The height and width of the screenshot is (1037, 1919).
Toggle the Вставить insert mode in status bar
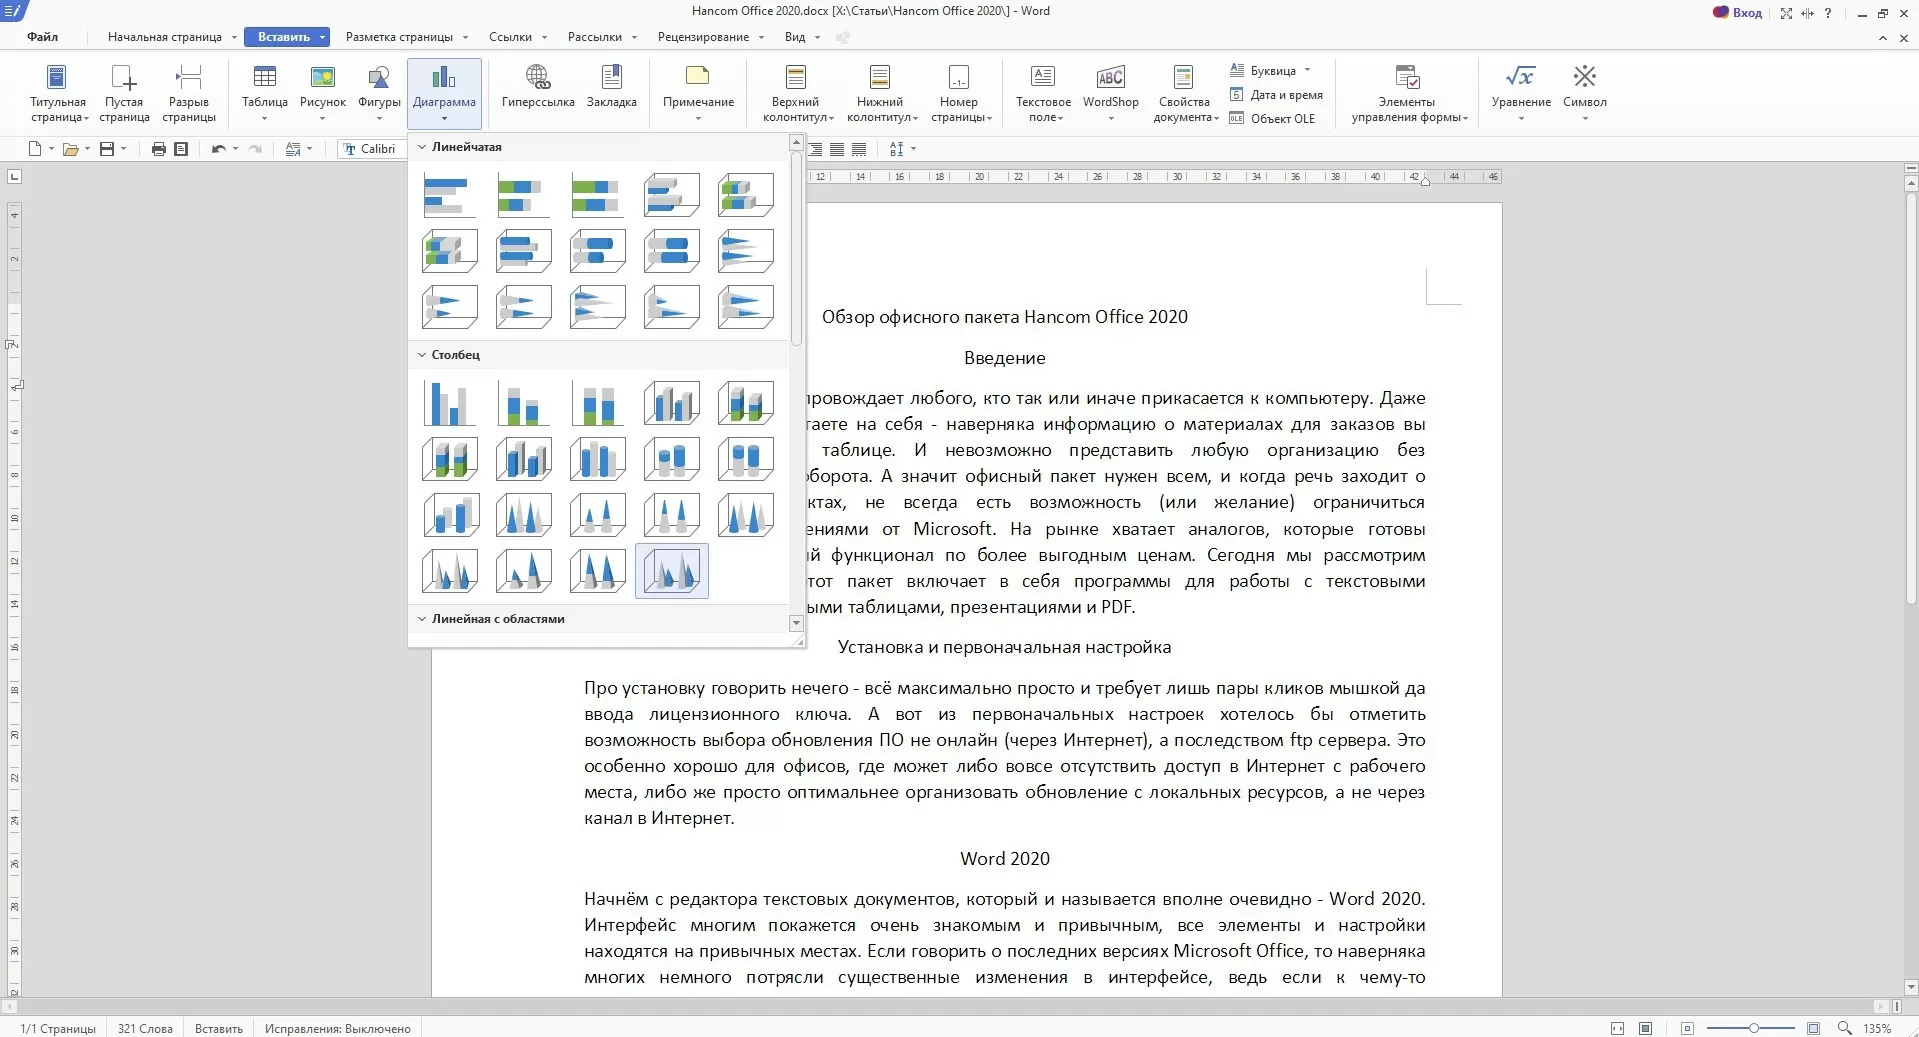tap(218, 1028)
